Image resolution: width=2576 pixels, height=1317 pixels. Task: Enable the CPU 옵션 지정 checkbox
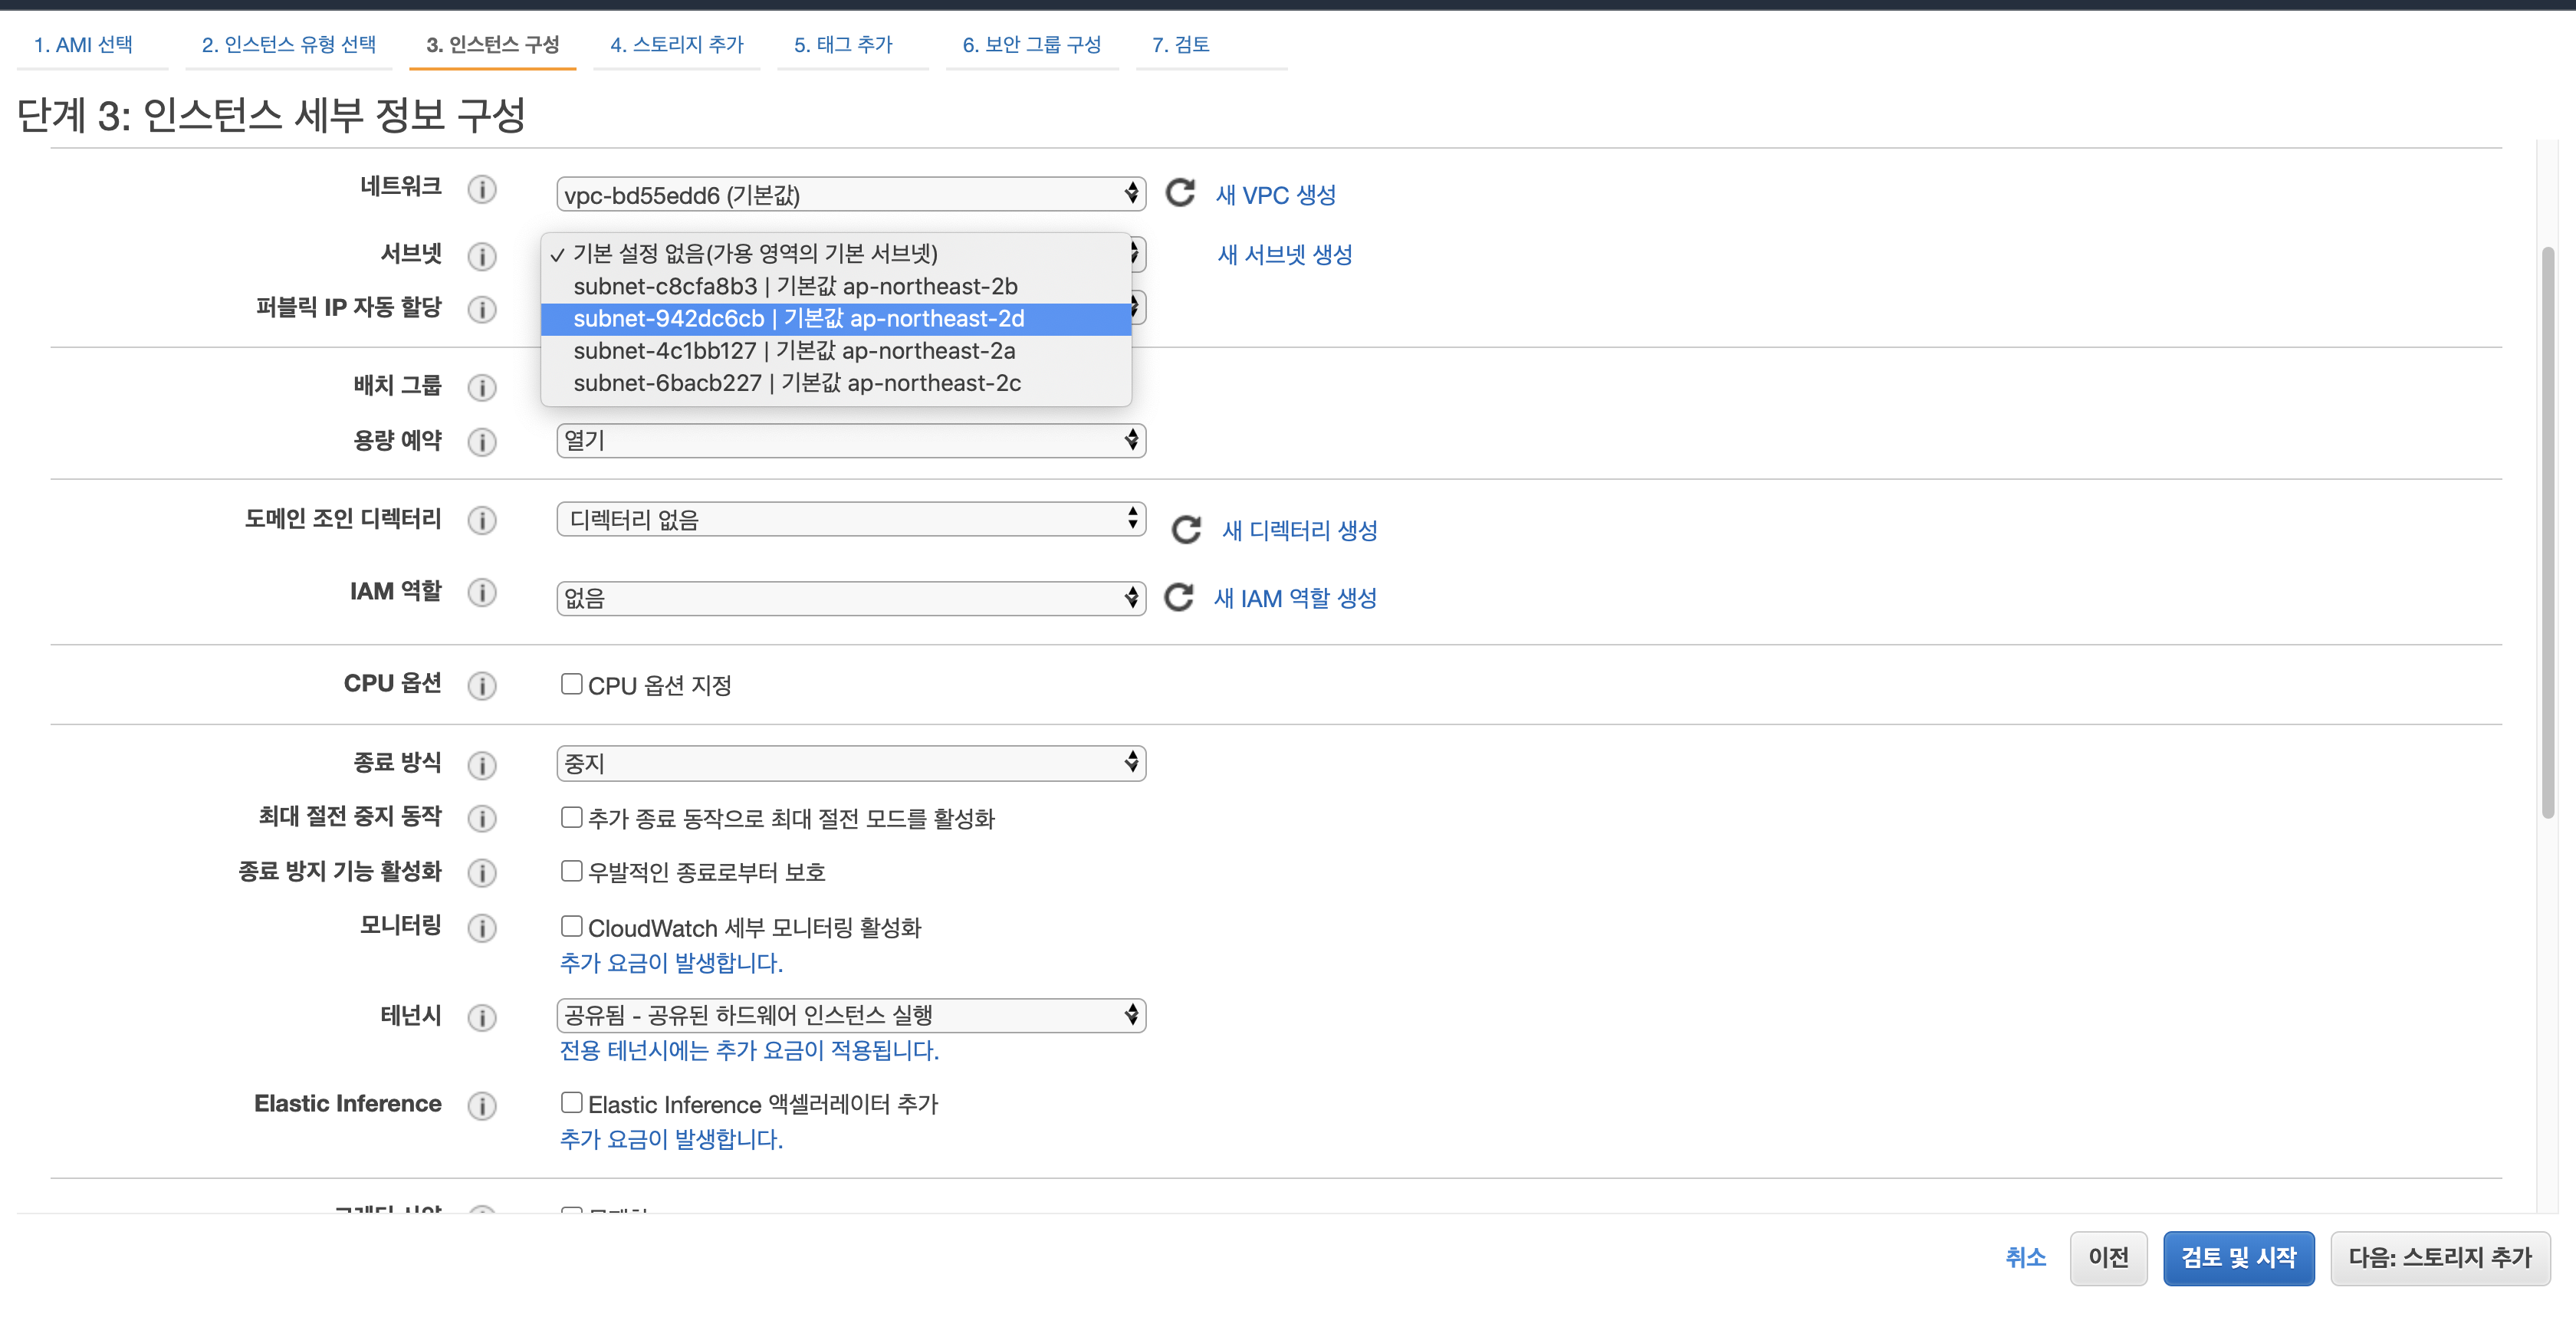tap(571, 684)
